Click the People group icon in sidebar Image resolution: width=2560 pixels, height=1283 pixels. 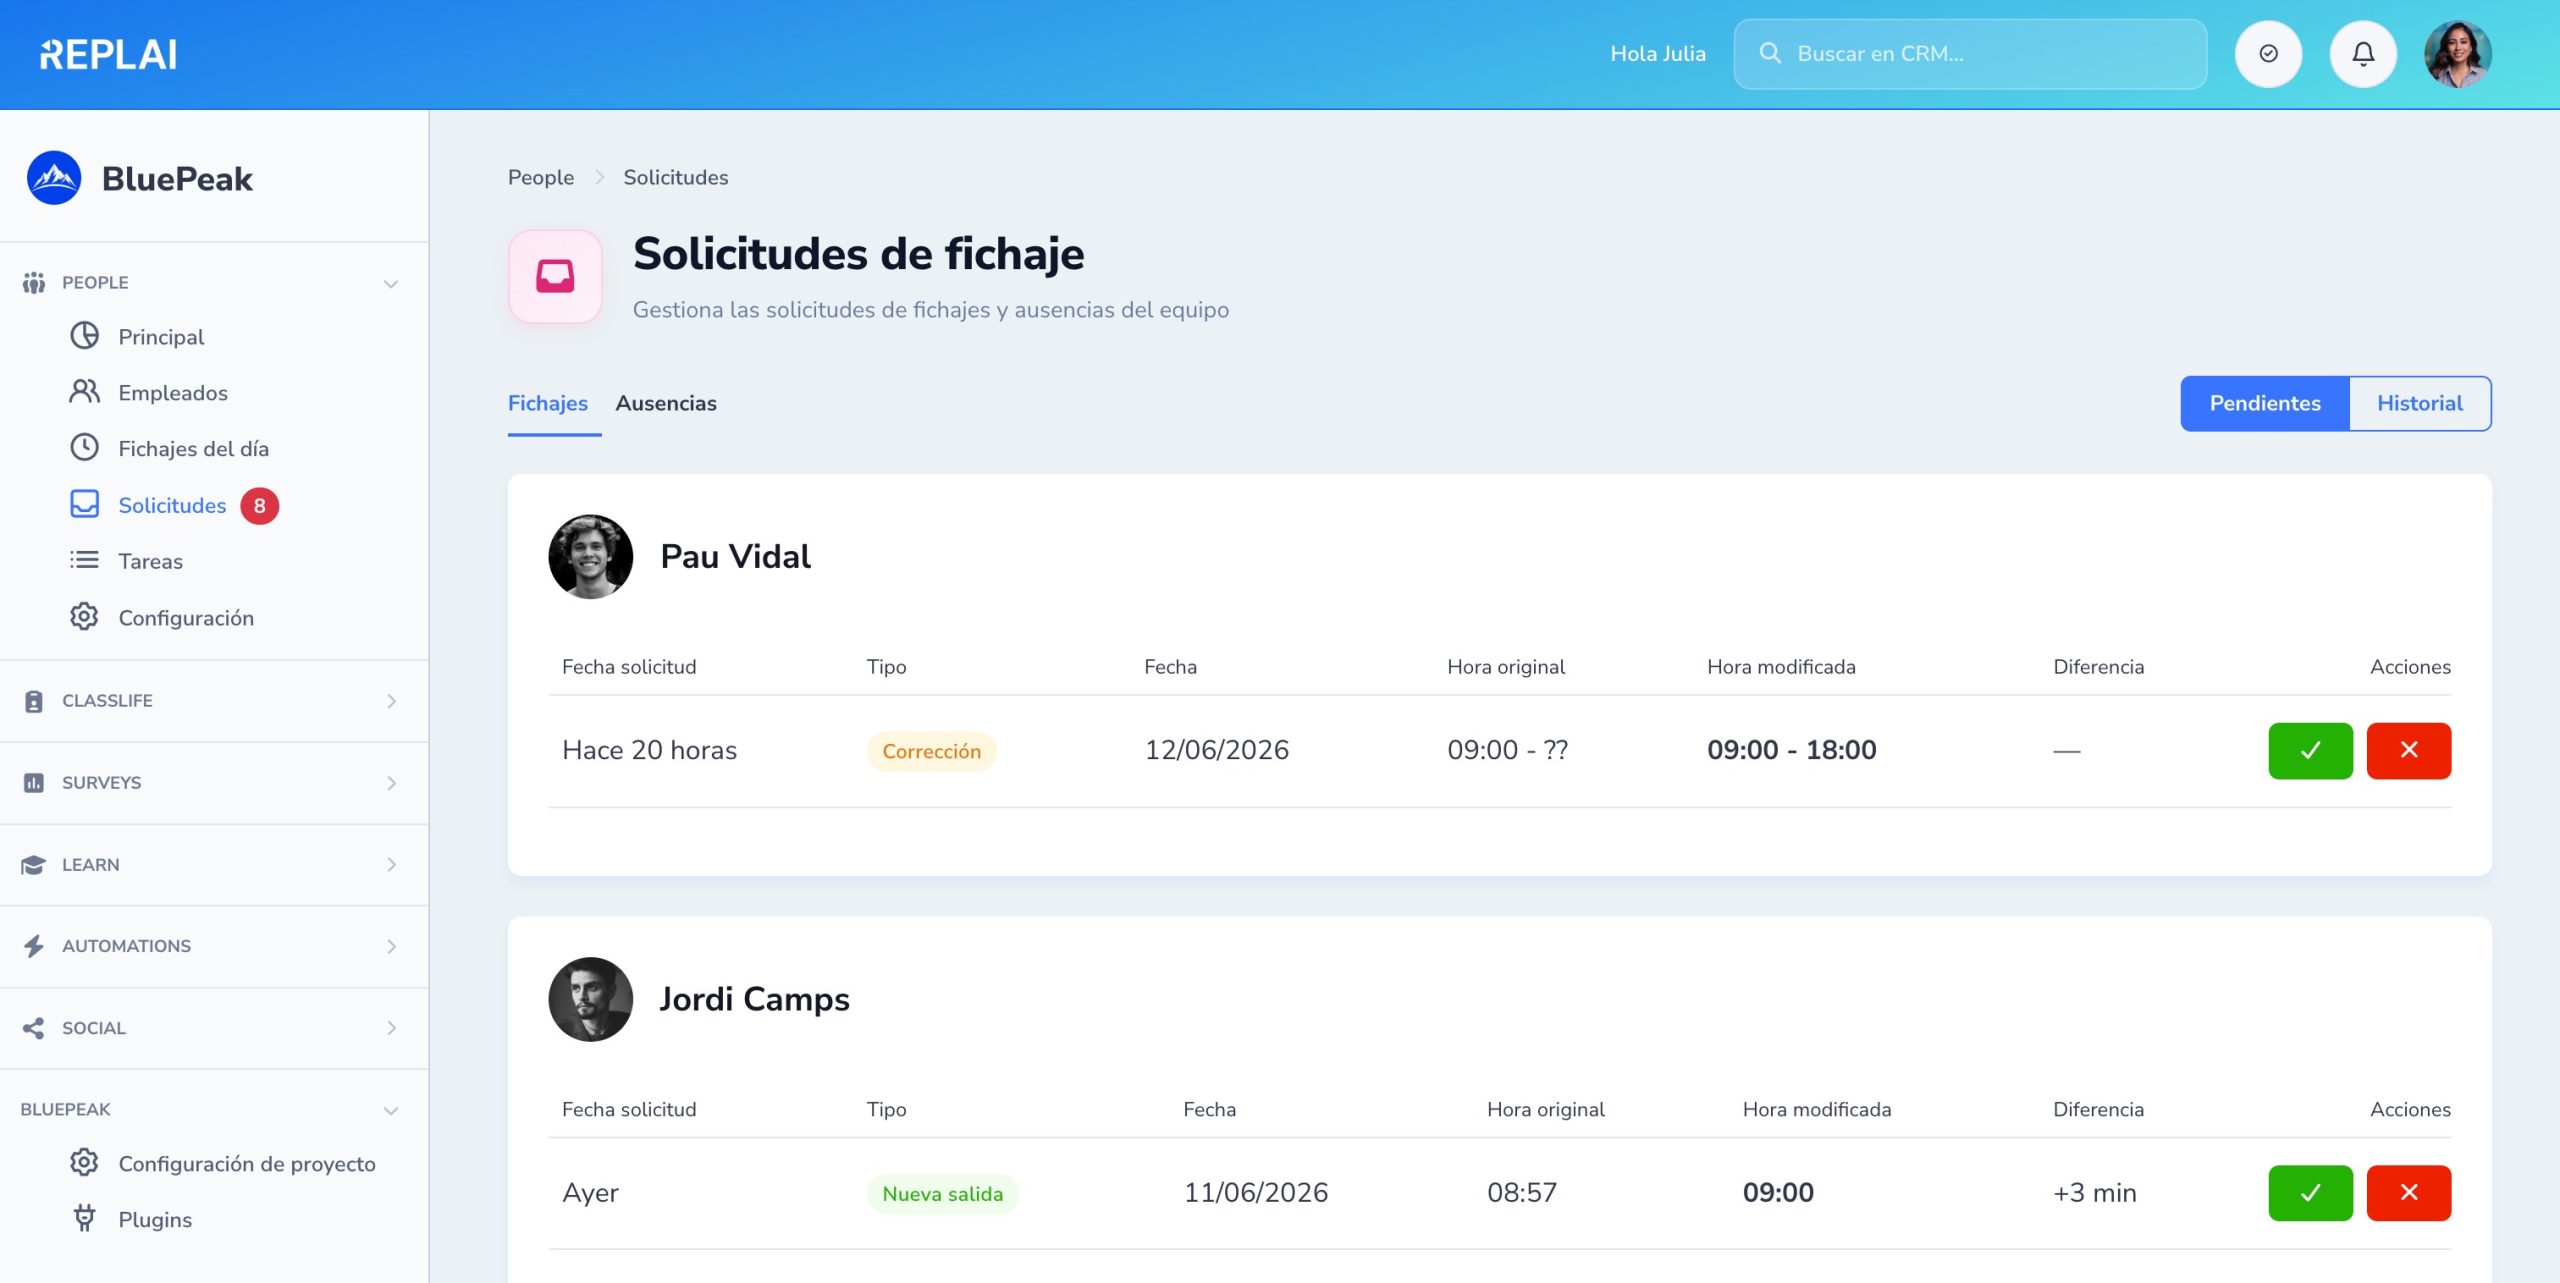click(34, 283)
